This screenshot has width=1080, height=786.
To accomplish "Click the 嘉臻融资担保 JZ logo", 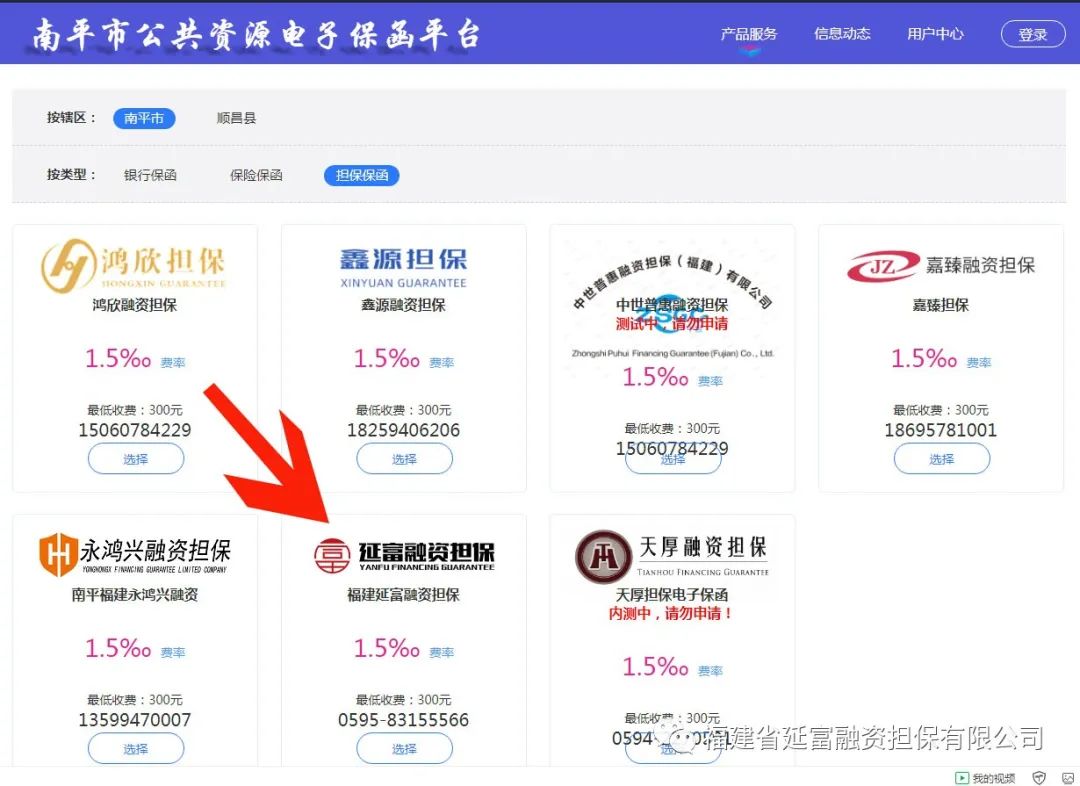I will 941,266.
